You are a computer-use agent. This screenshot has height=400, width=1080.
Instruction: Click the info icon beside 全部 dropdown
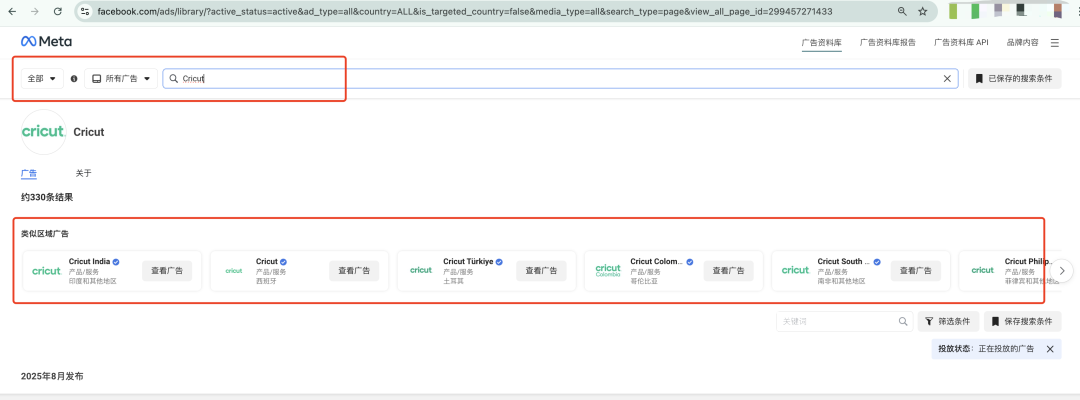click(74, 79)
